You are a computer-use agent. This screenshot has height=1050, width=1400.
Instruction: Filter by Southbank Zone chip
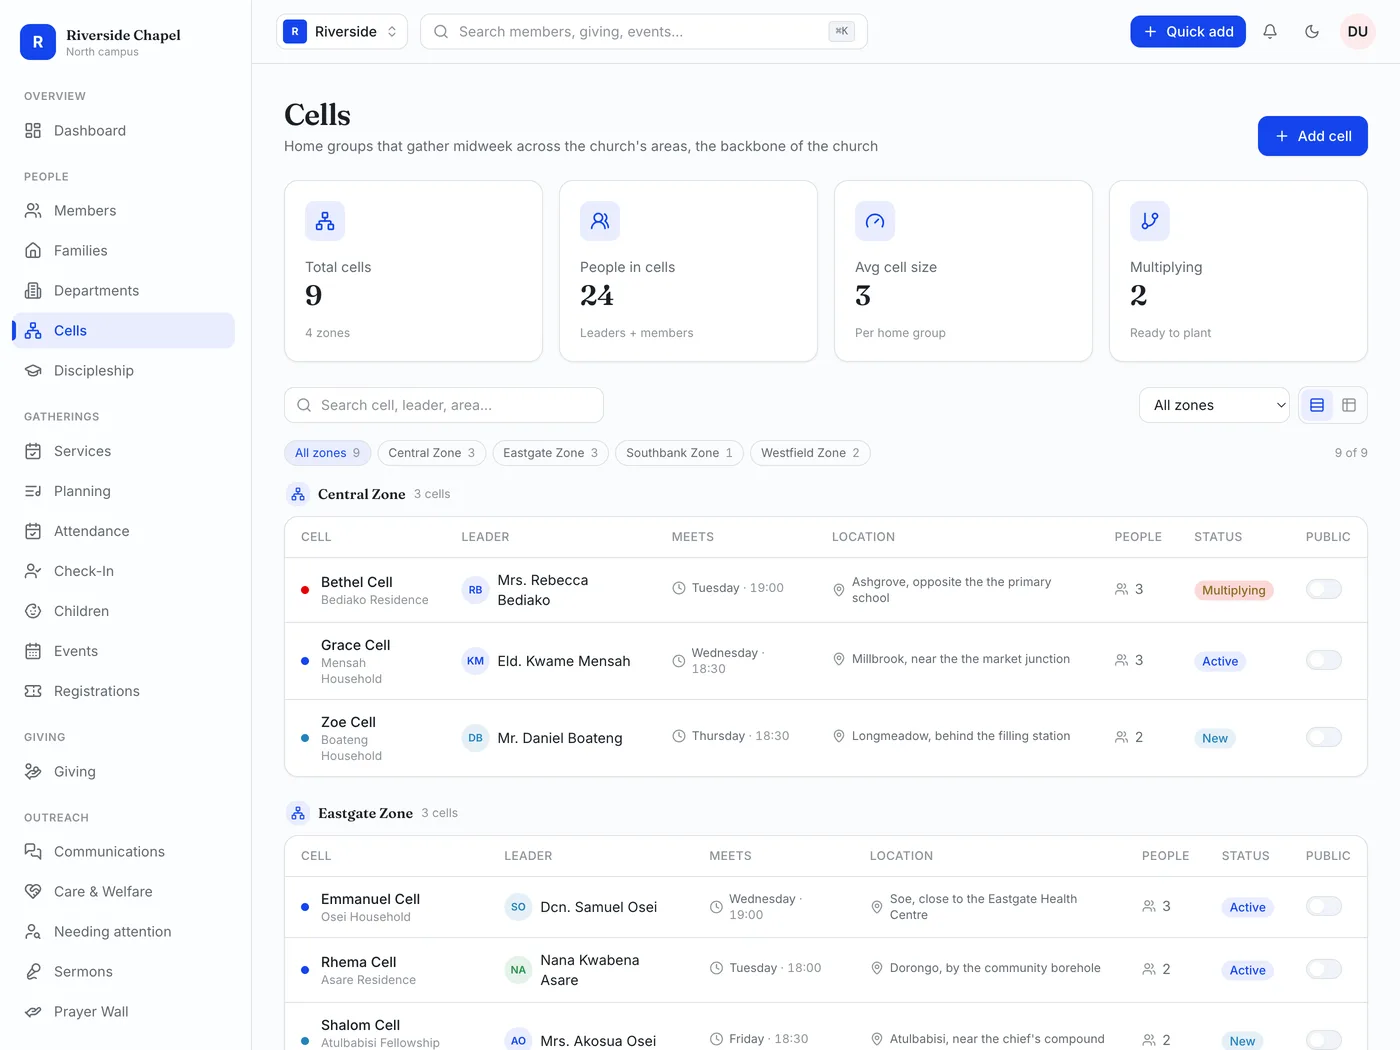pos(680,453)
